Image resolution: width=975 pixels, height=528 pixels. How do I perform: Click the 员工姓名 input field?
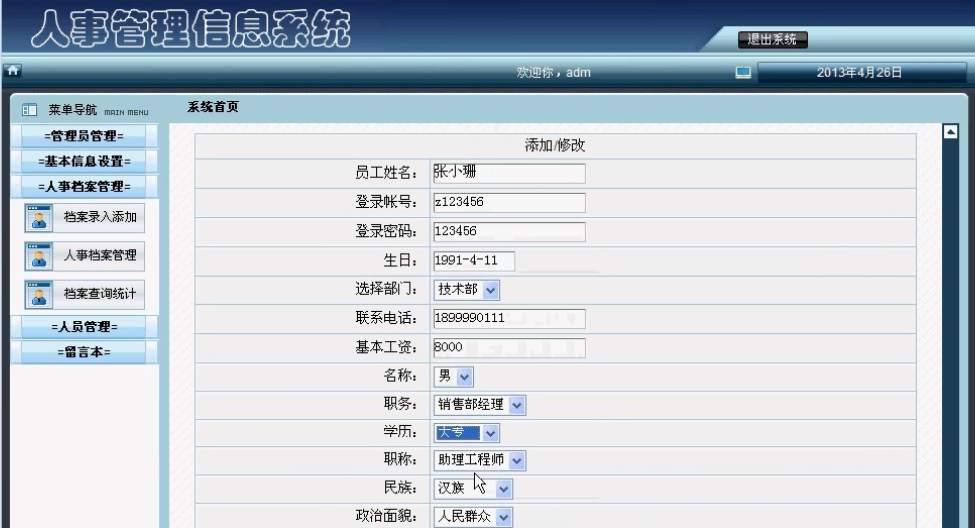(509, 173)
